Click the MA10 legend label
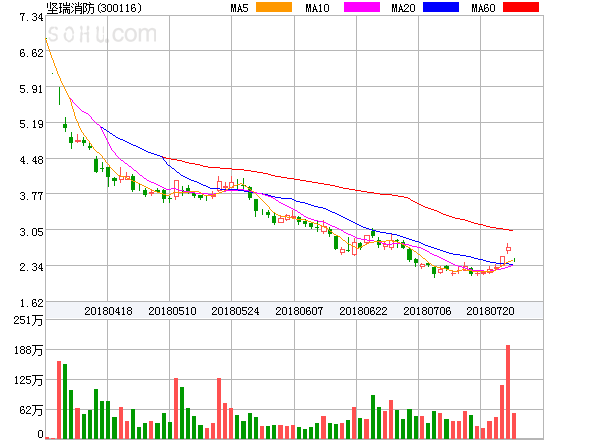Image resolution: width=600 pixels, height=440 pixels. 317,8
